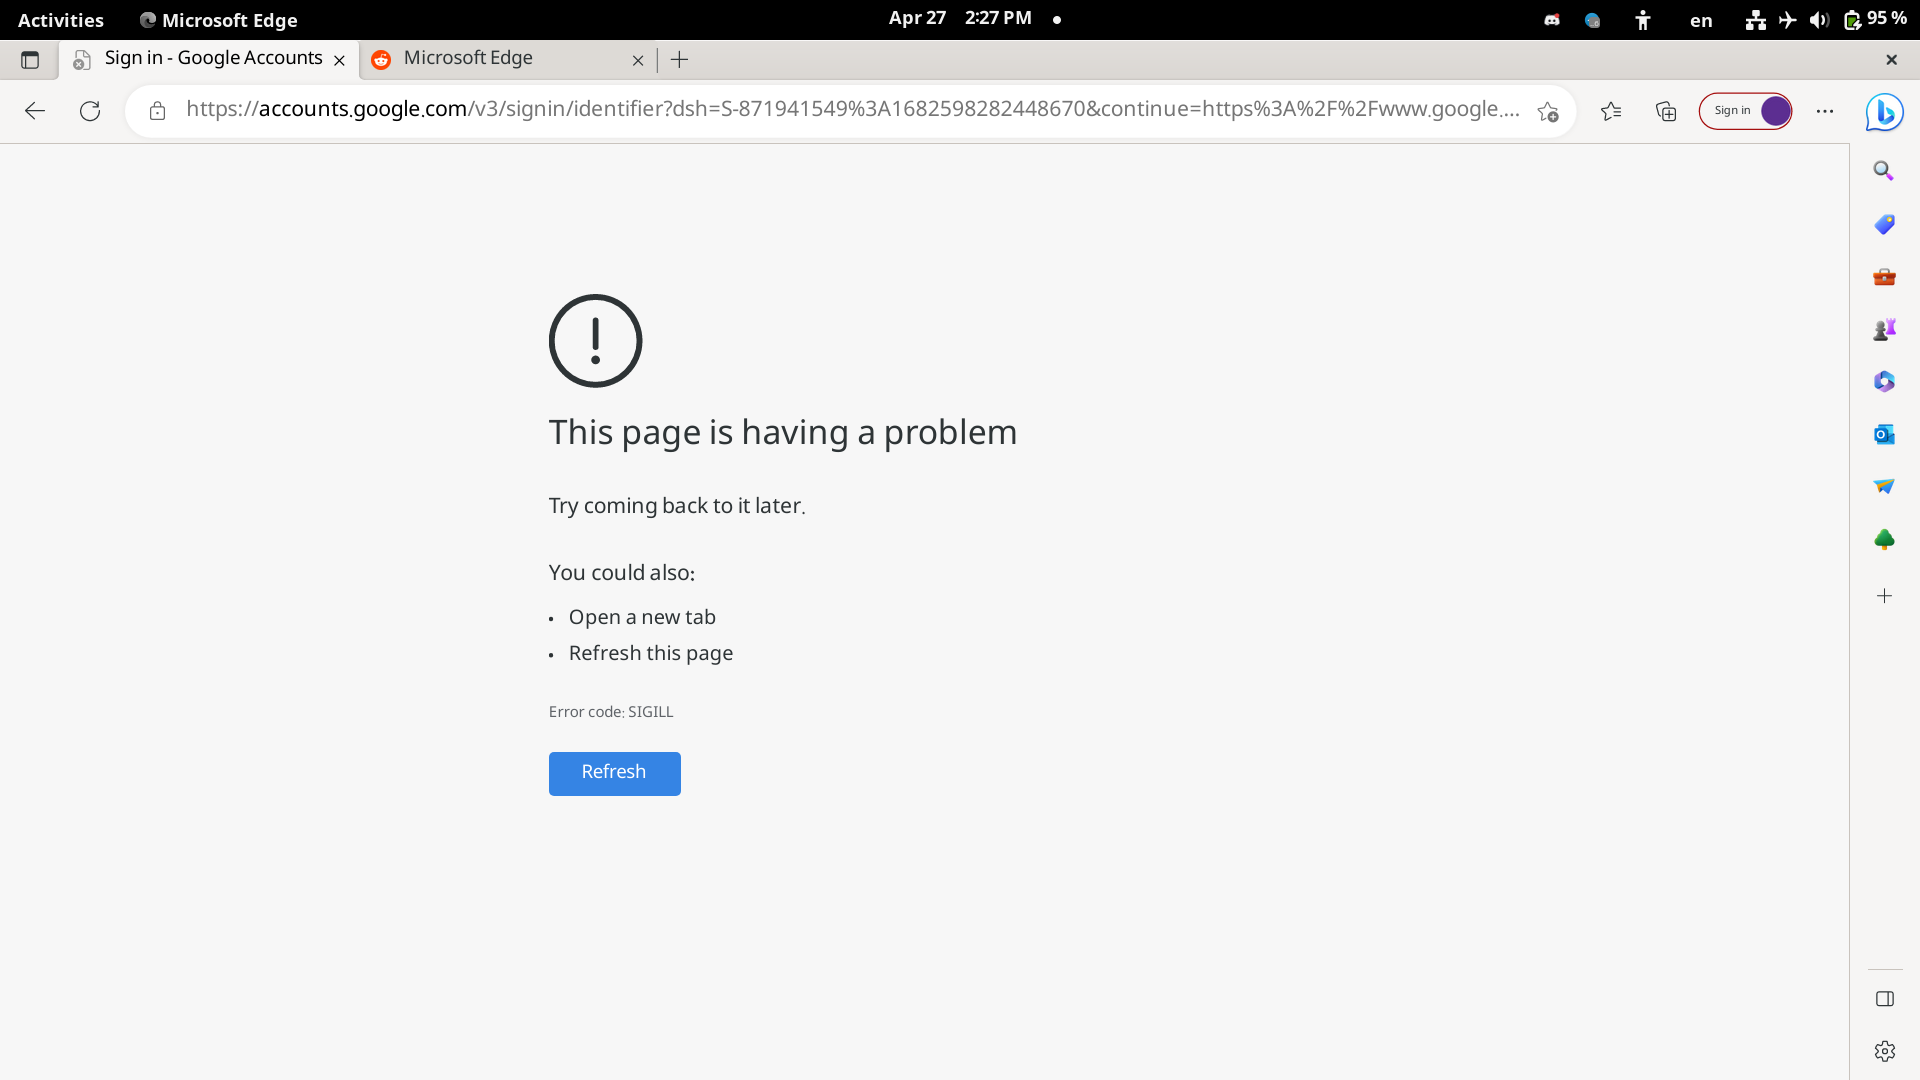Click the Sign in button
The image size is (1920, 1080).
tap(1734, 111)
